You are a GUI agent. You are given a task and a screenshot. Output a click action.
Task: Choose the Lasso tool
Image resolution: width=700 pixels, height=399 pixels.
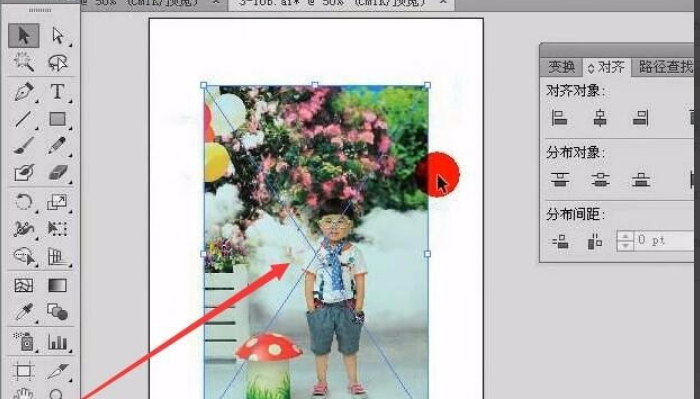tap(58, 63)
